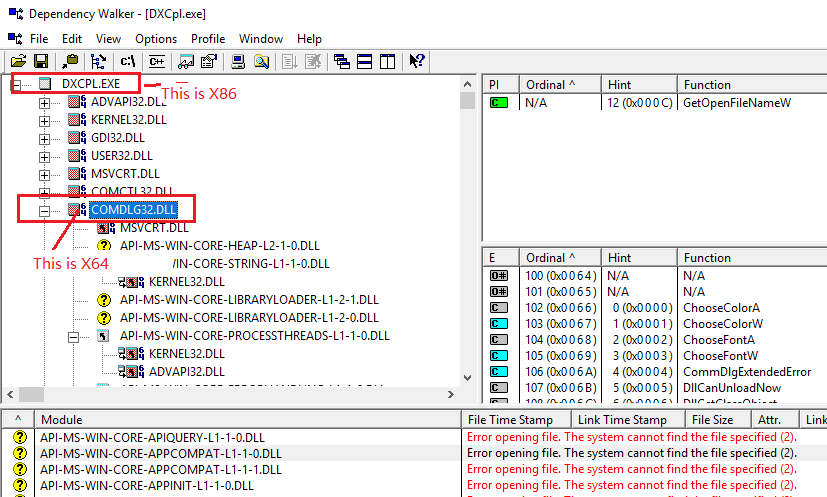
Task: Sort exports by the E column header
Action: click(x=501, y=257)
